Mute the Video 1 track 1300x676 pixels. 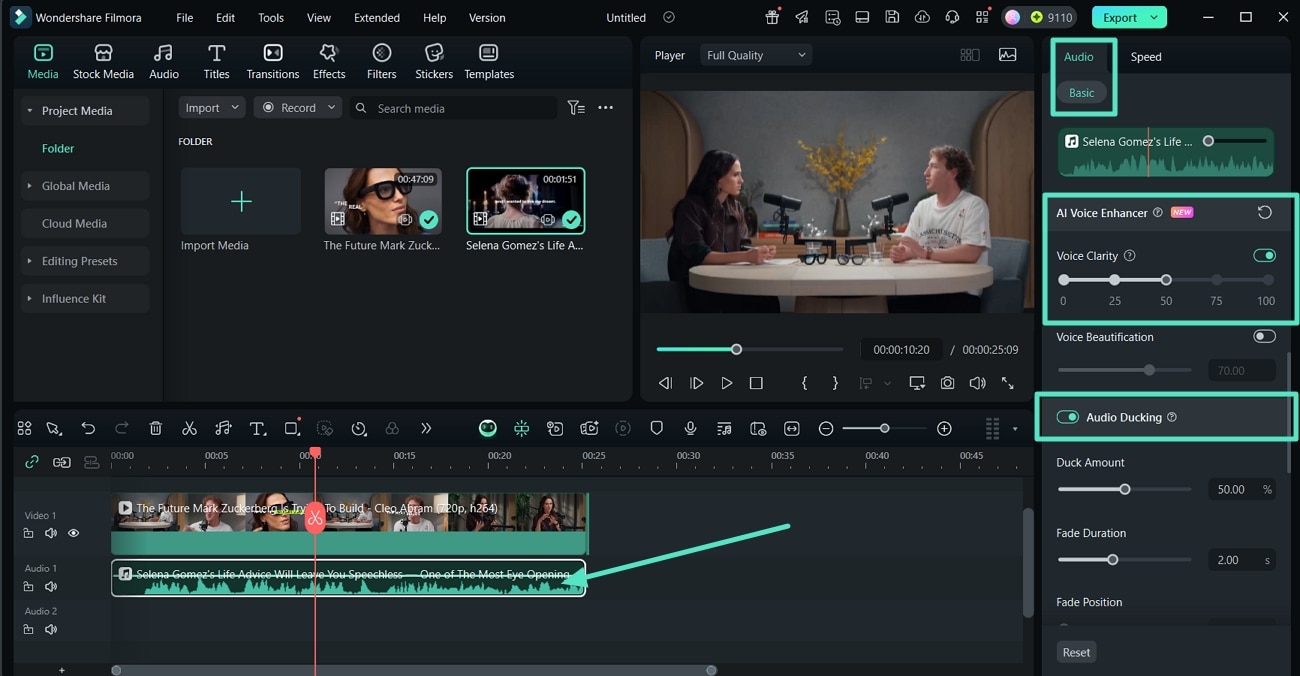pos(51,533)
